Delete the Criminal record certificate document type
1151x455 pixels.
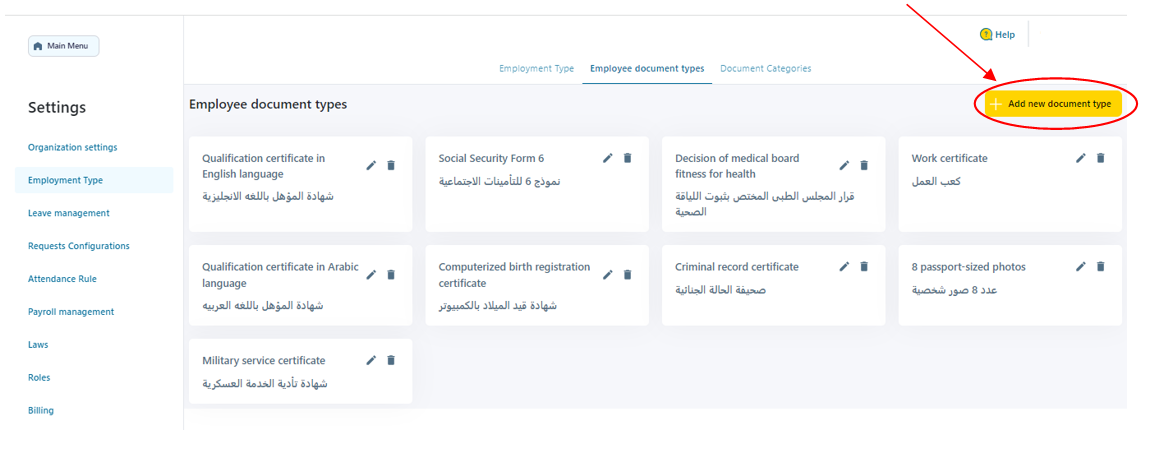(864, 266)
